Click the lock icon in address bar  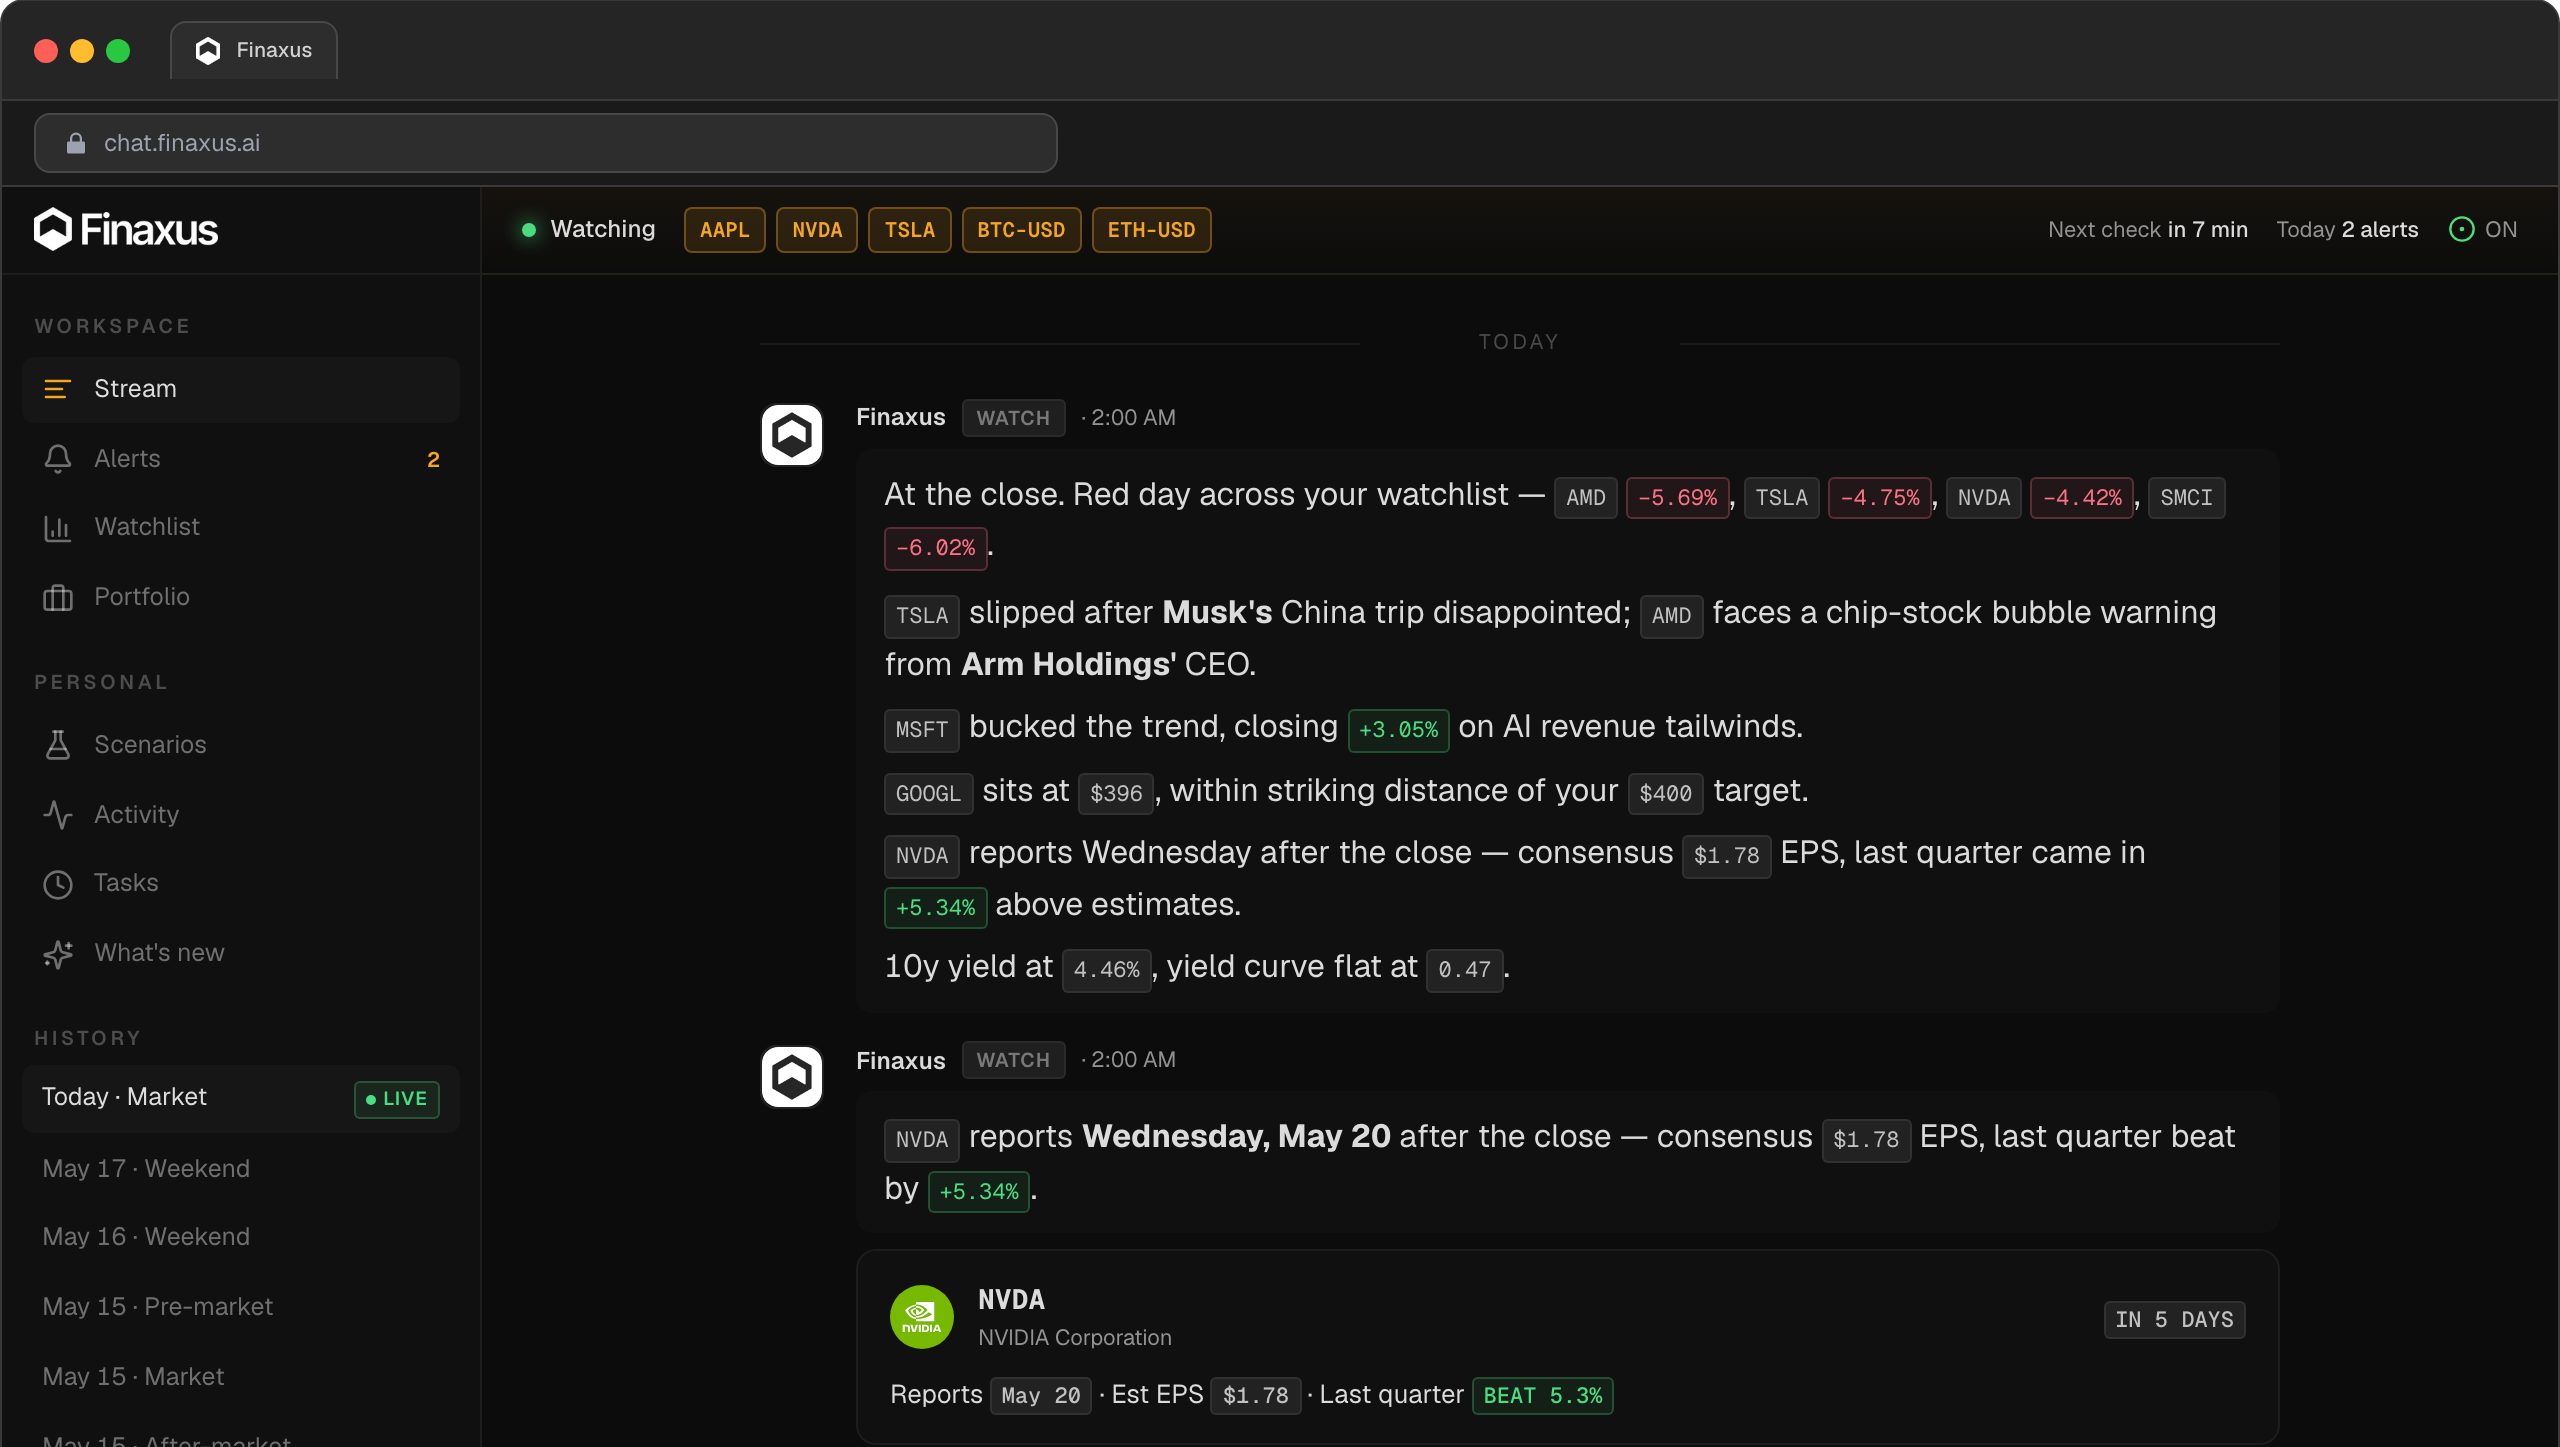pyautogui.click(x=75, y=143)
